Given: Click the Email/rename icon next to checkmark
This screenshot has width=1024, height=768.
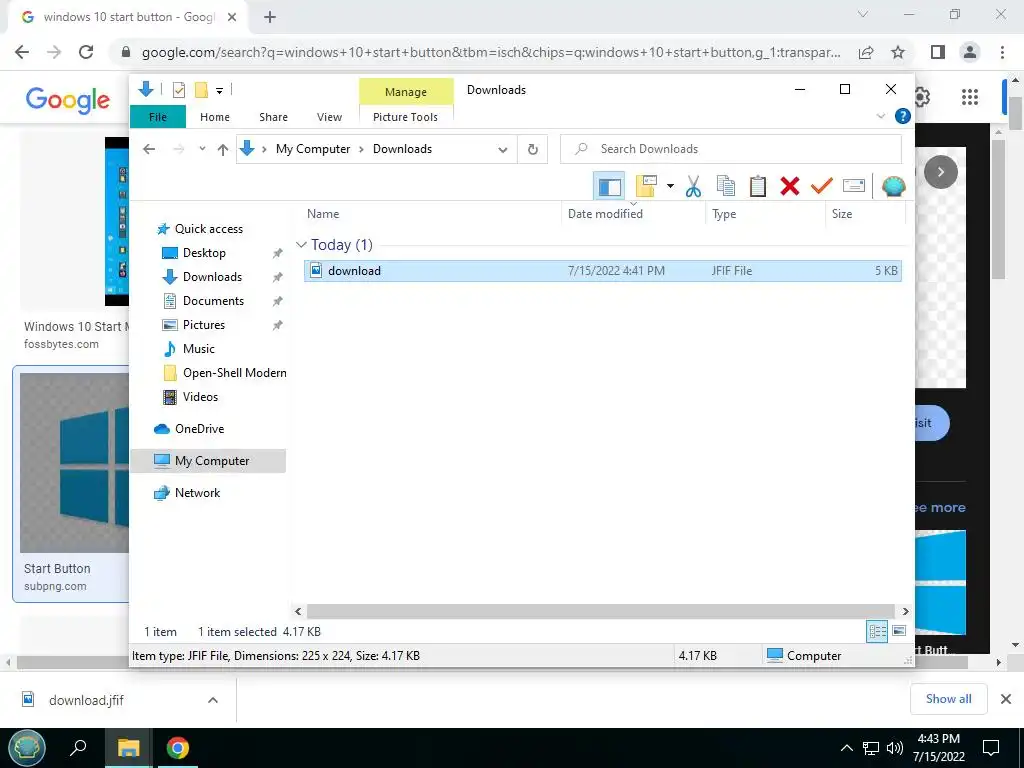Looking at the screenshot, I should pyautogui.click(x=854, y=186).
